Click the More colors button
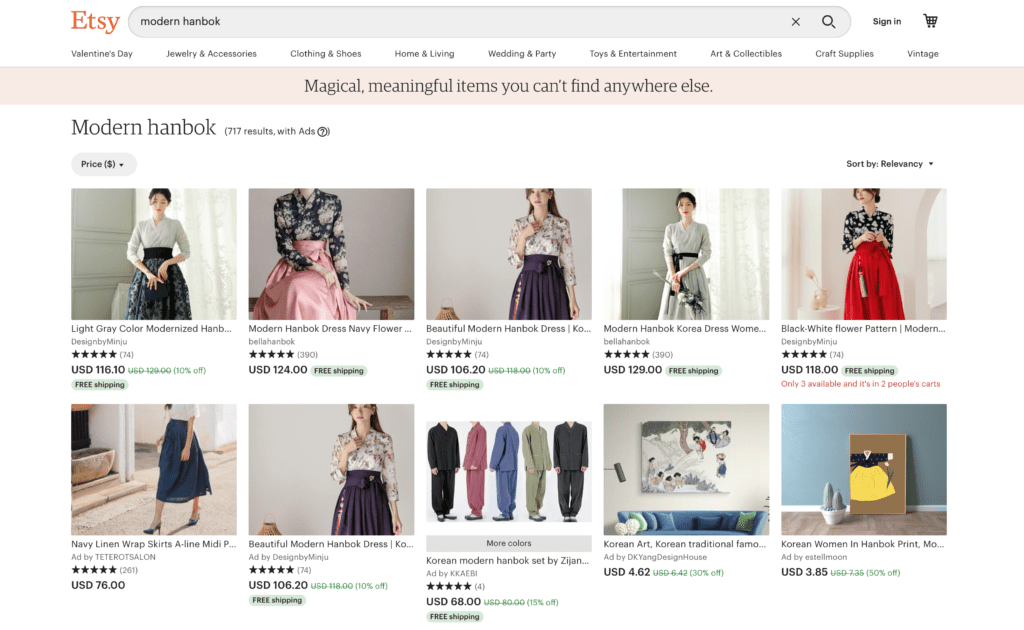 click(x=508, y=543)
